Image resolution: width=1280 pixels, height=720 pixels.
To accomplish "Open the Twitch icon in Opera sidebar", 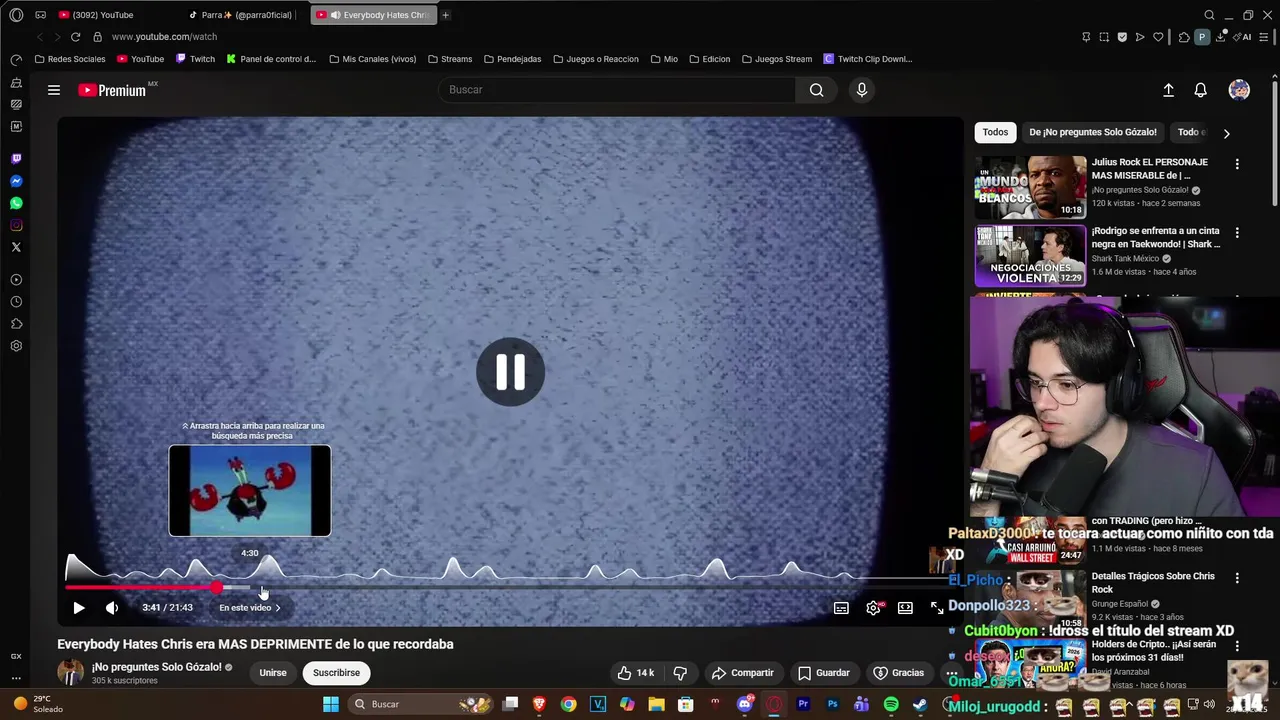I will point(16,159).
